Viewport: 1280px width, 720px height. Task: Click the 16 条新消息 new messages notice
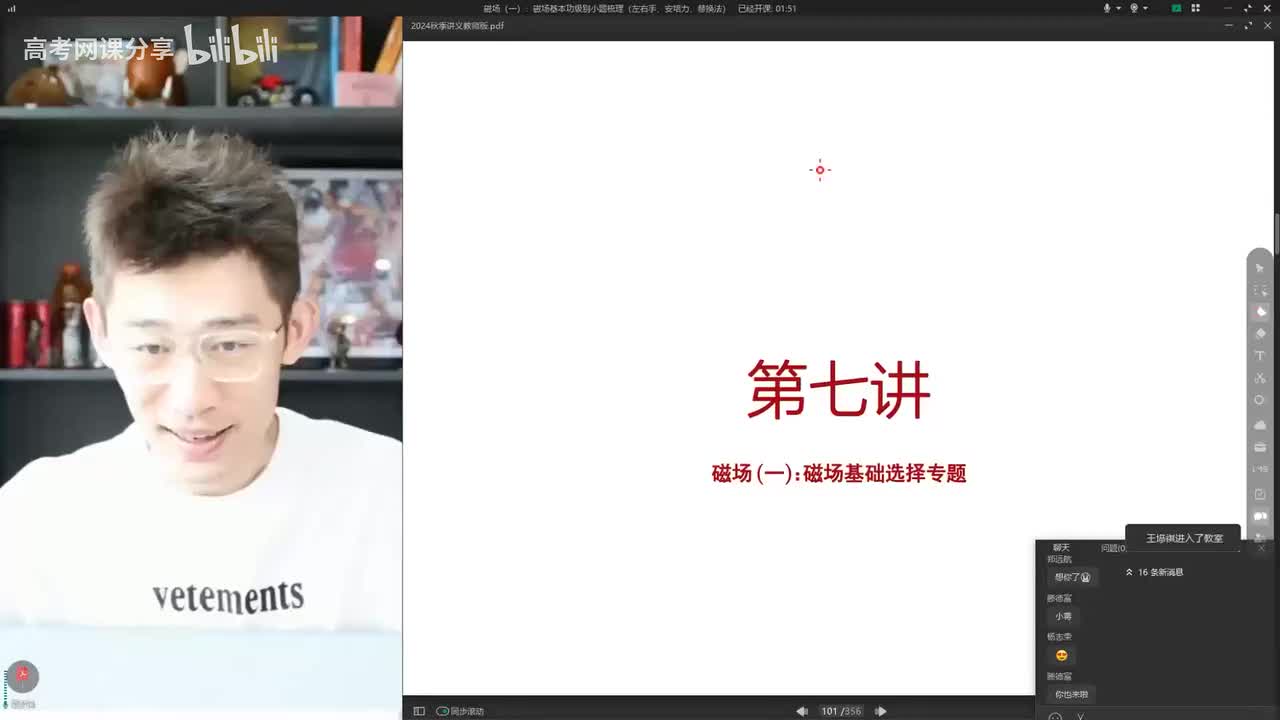tap(1155, 572)
